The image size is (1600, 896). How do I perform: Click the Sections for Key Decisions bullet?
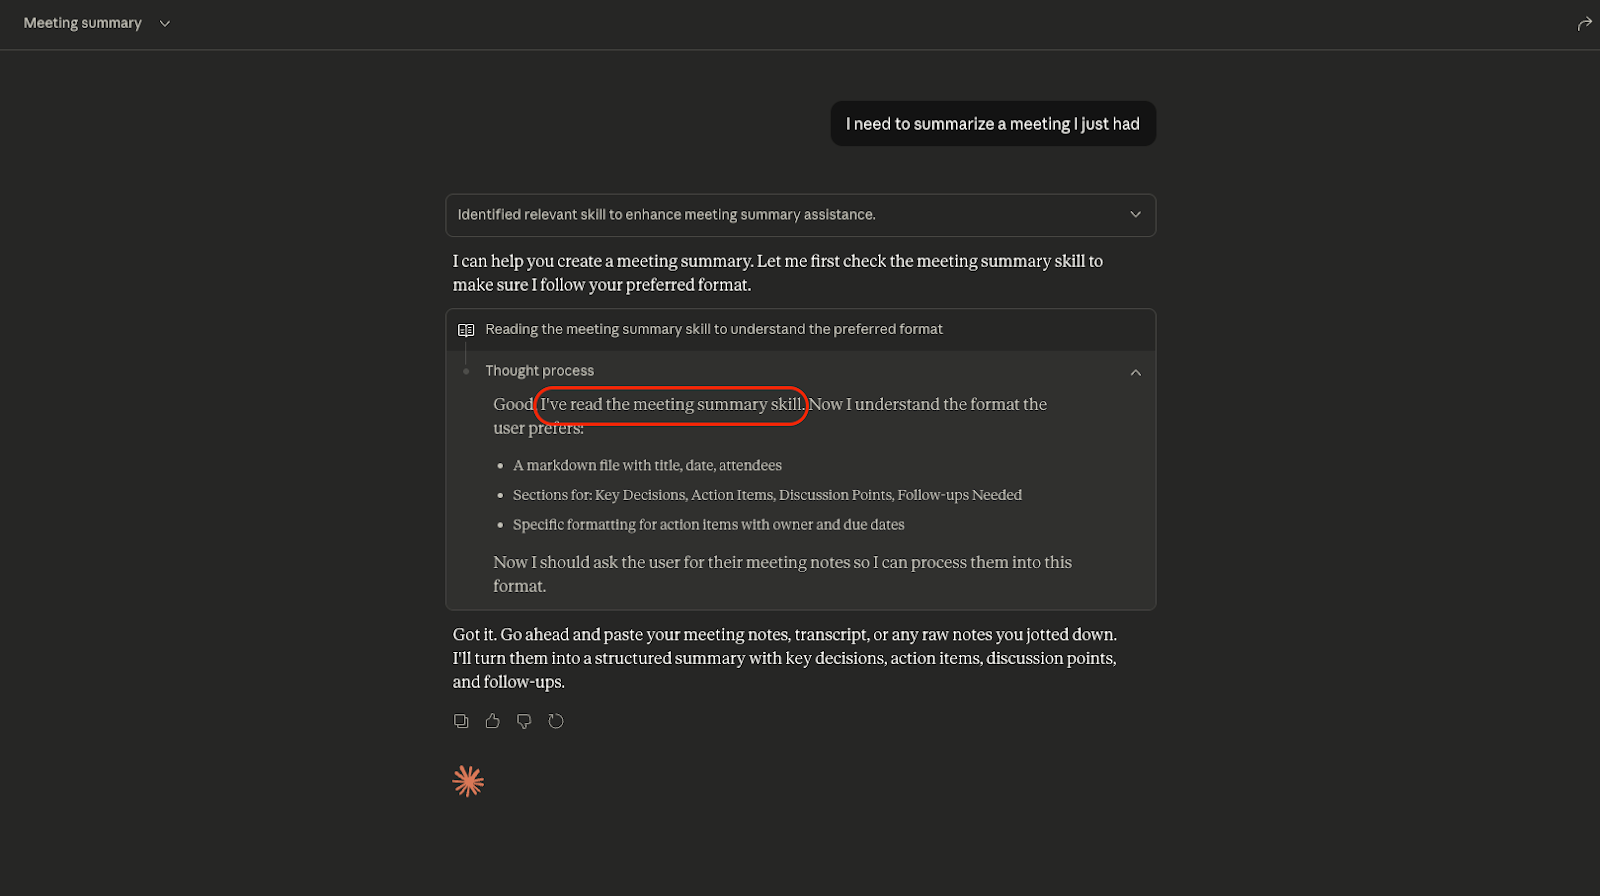pyautogui.click(x=767, y=495)
